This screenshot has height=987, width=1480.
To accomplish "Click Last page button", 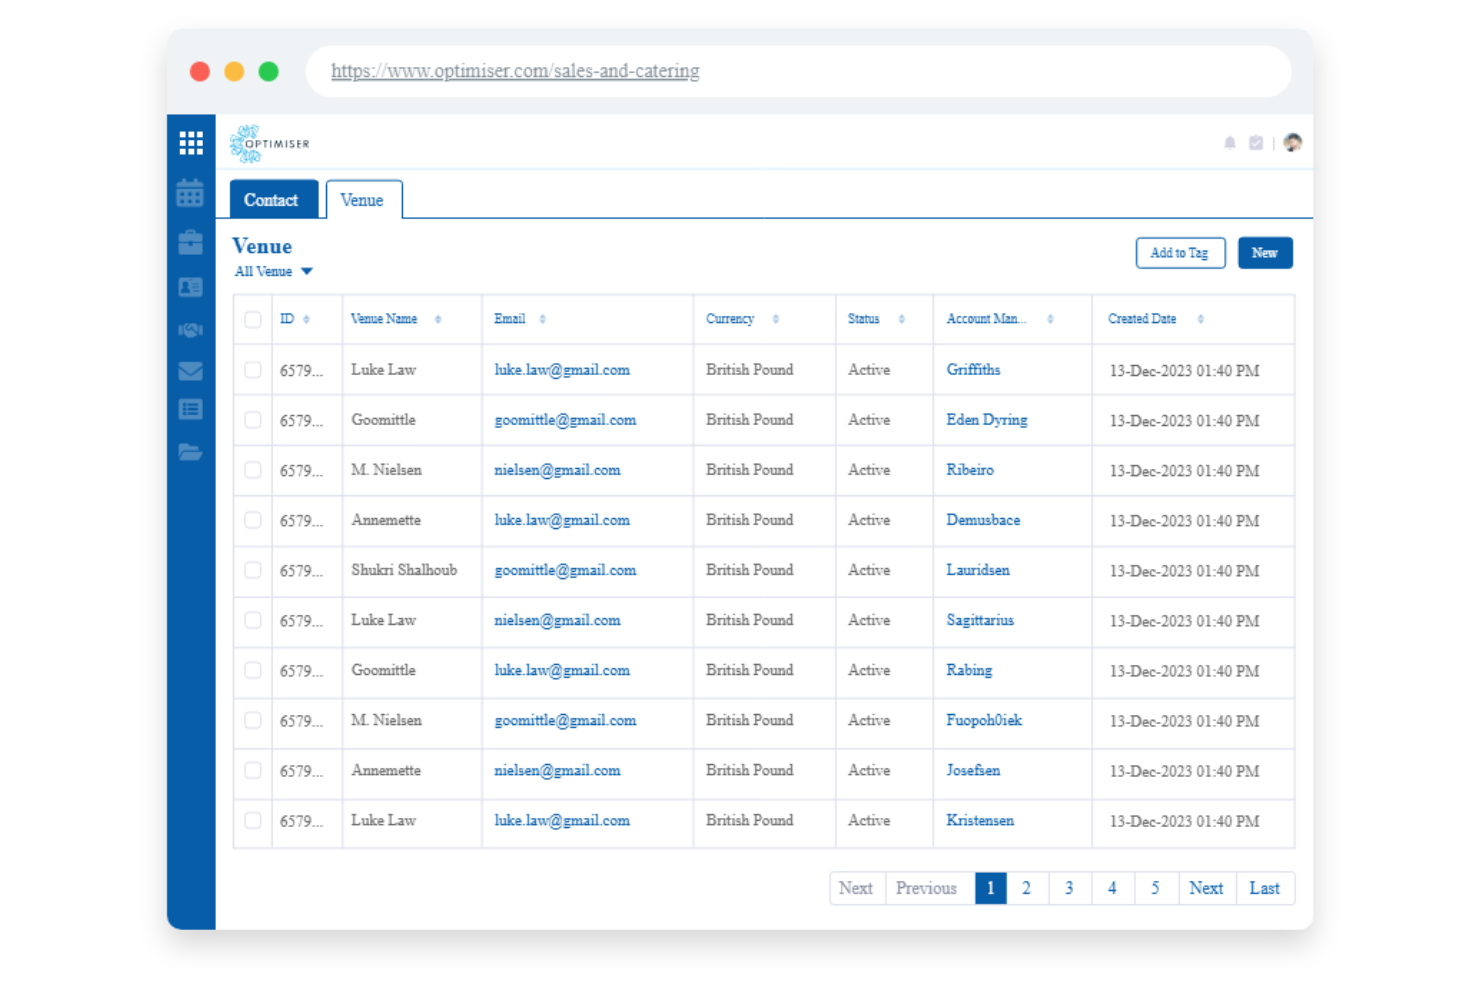I will coord(1265,888).
